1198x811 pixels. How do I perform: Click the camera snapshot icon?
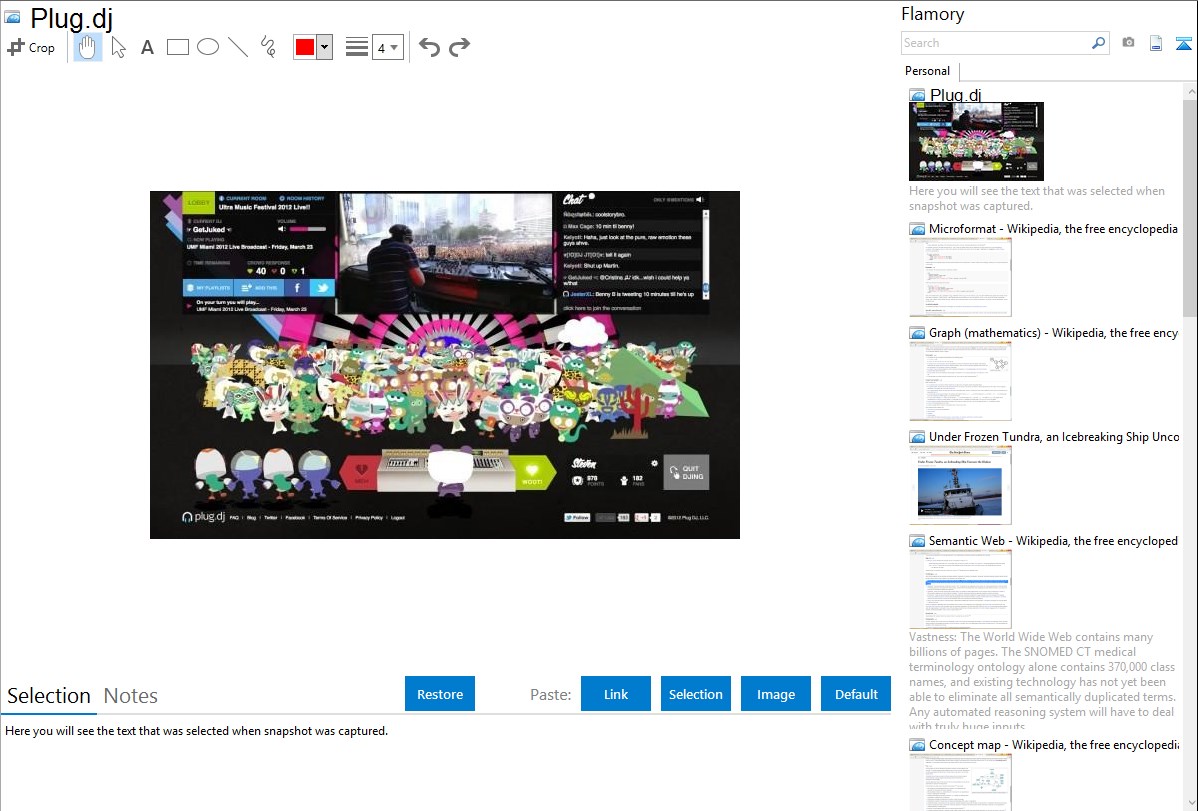pyautogui.click(x=1128, y=43)
